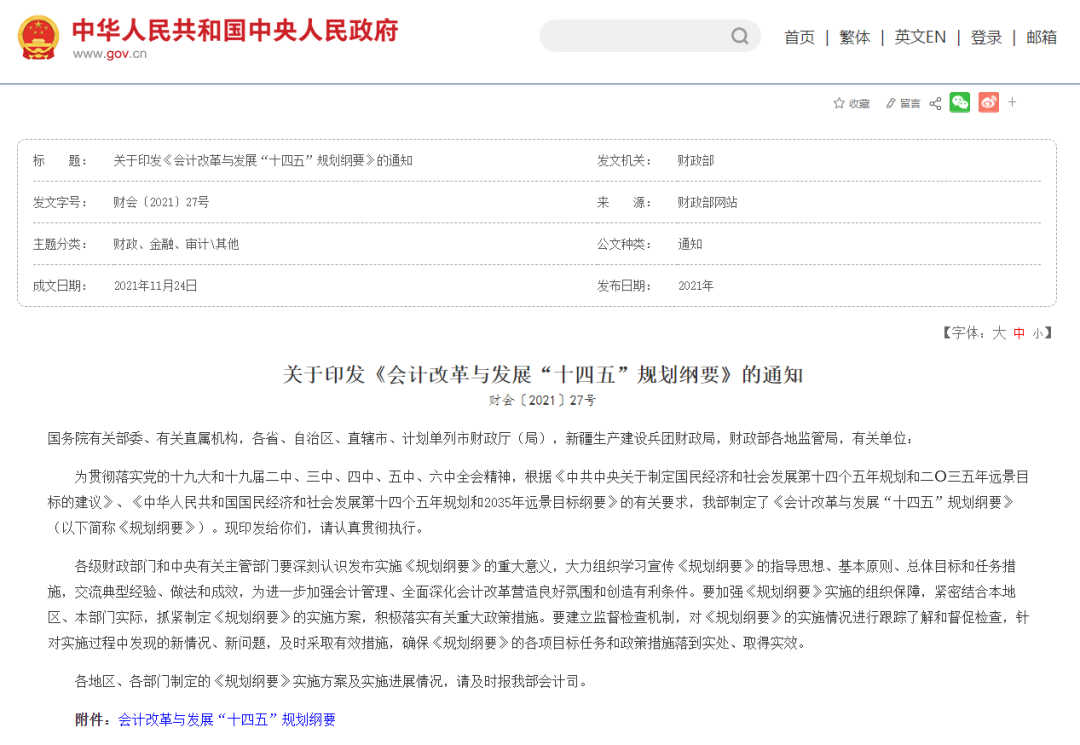The image size is (1080, 745).
Task: Switch to the 英文EN English version
Action: [x=919, y=36]
